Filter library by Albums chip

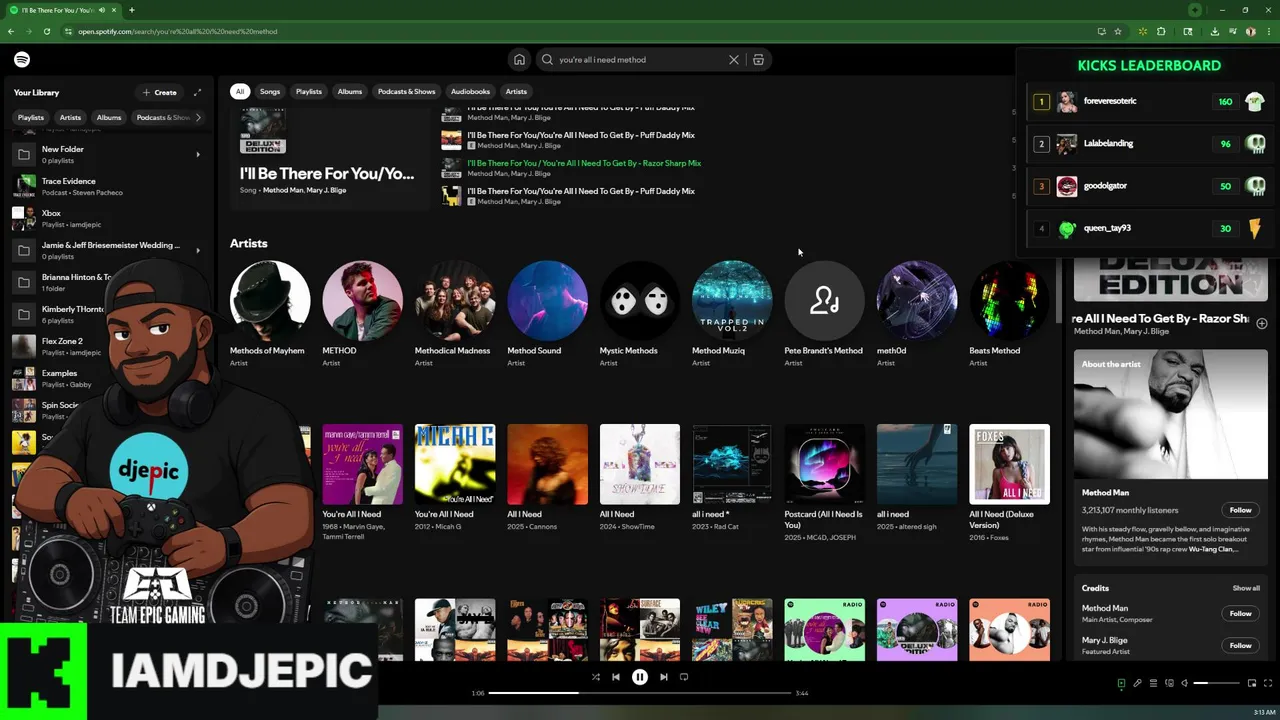tap(109, 117)
